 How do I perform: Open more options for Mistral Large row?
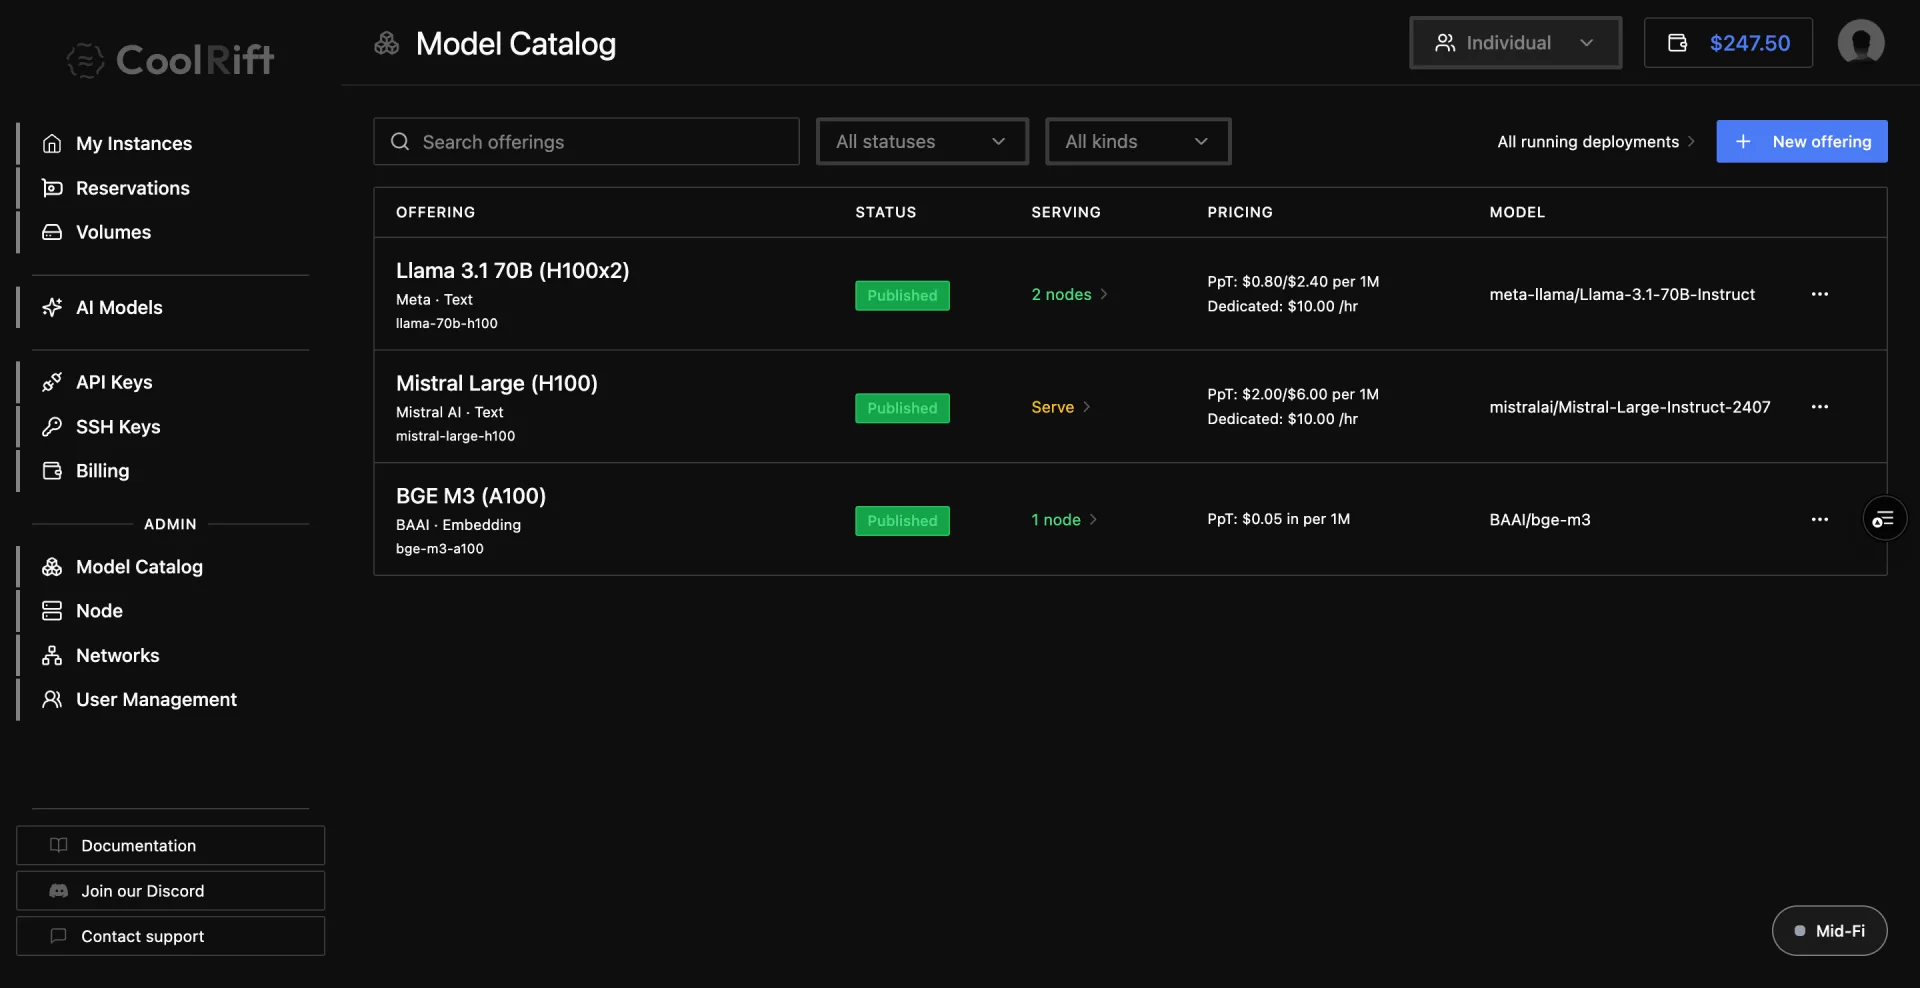coord(1820,407)
